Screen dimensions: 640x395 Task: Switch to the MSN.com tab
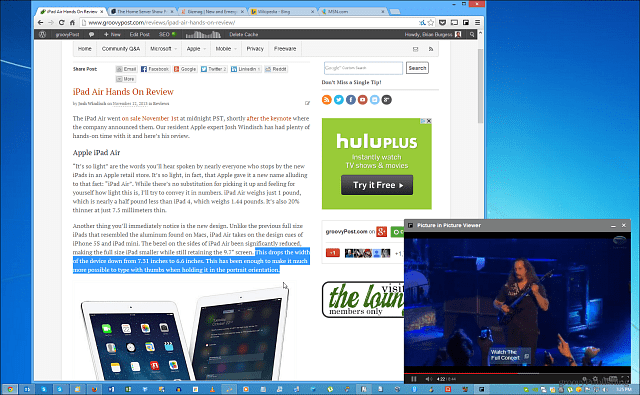click(x=352, y=11)
